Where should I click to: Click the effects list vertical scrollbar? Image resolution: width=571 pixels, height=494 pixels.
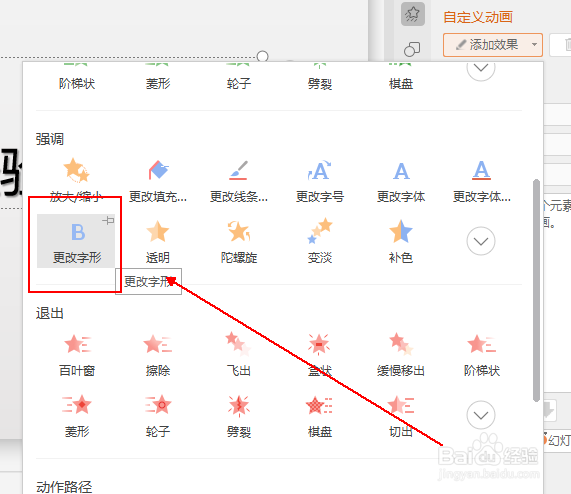[x=536, y=290]
